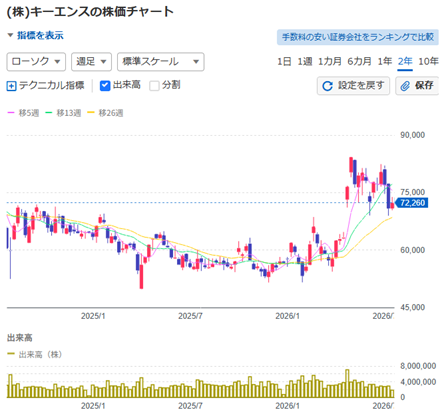Screen dimensions: 440x412
Task: Click the plus icon beside テクニカル指標
Action: pyautogui.click(x=11, y=86)
